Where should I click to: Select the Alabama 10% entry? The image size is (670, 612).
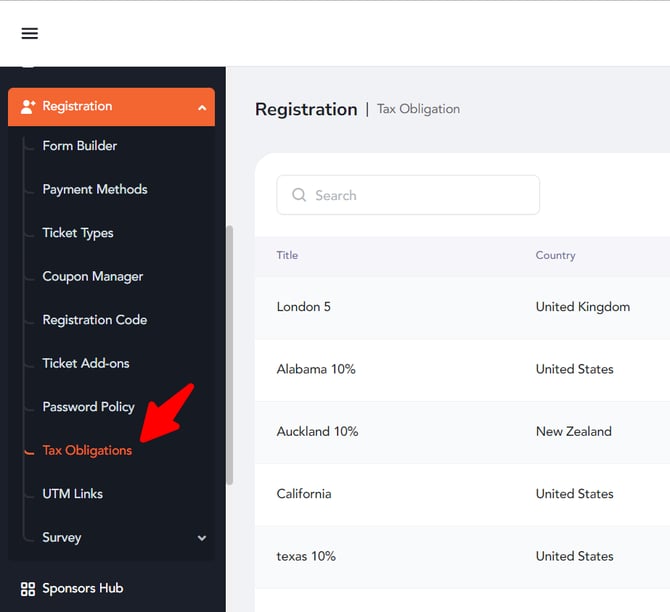point(315,369)
